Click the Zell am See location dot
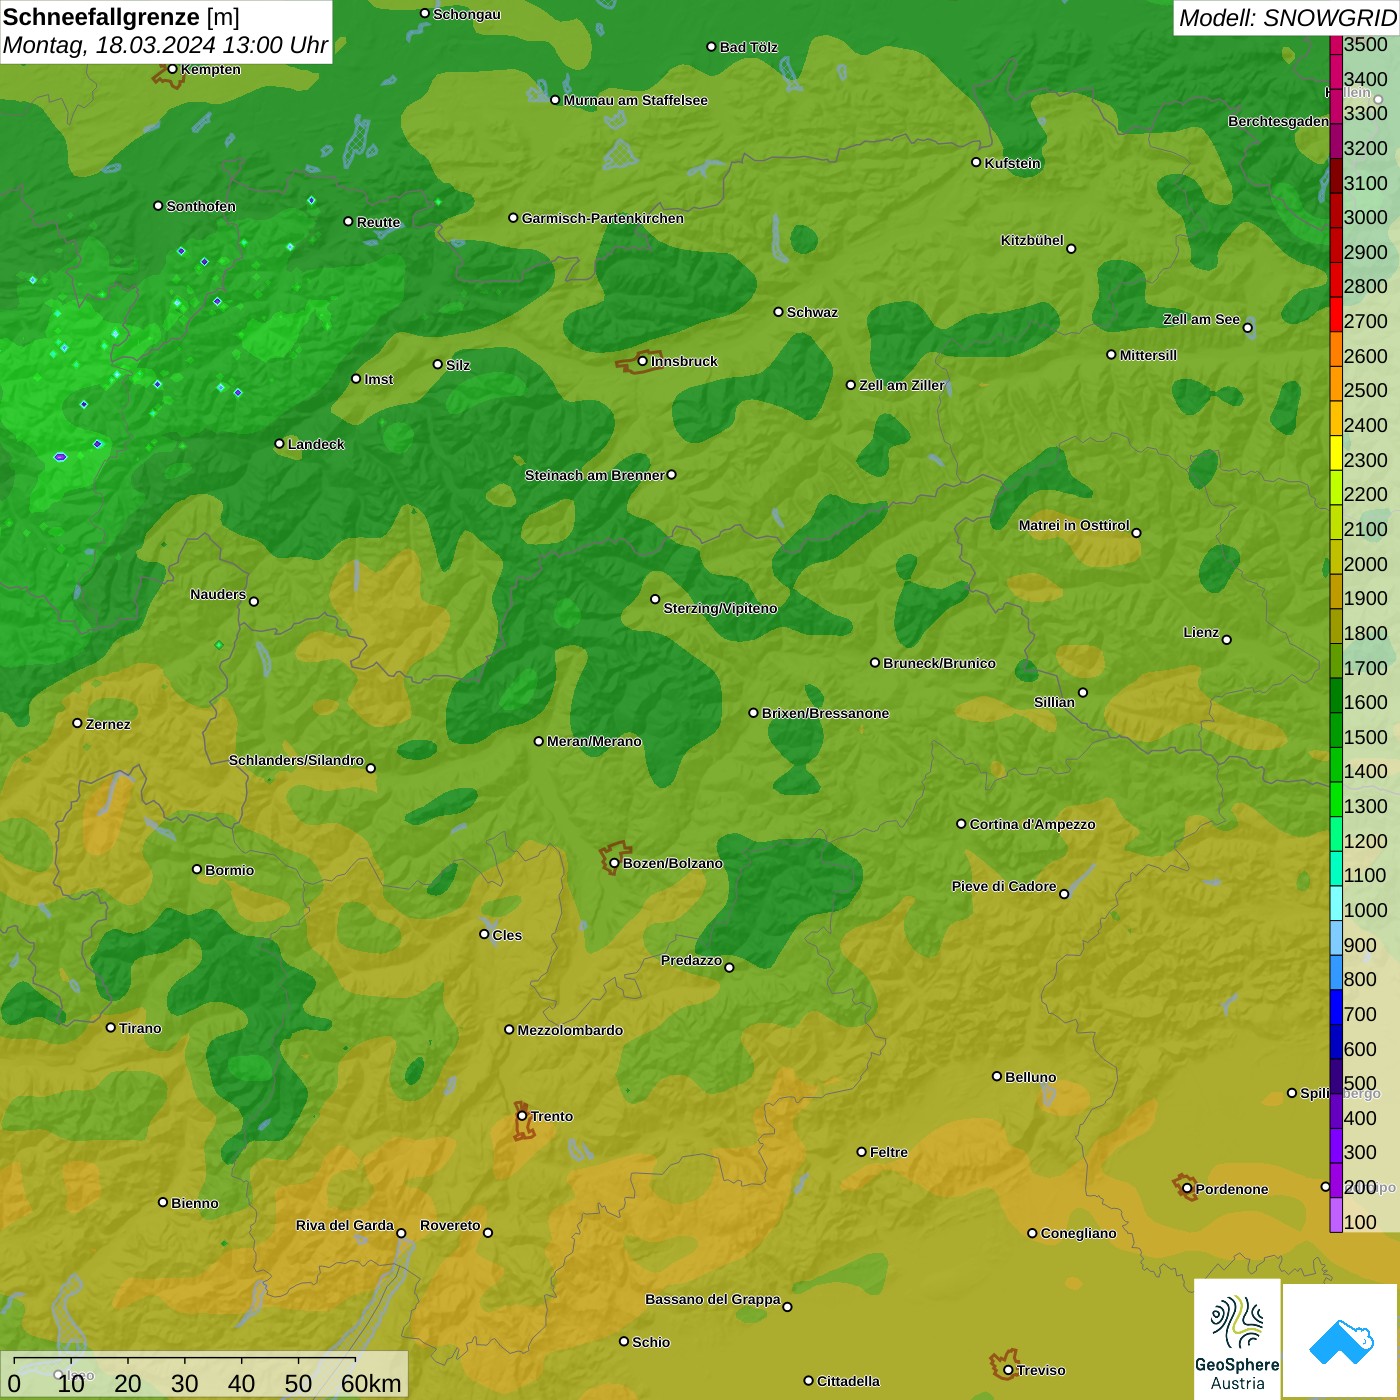1400x1400 pixels. click(x=1247, y=327)
